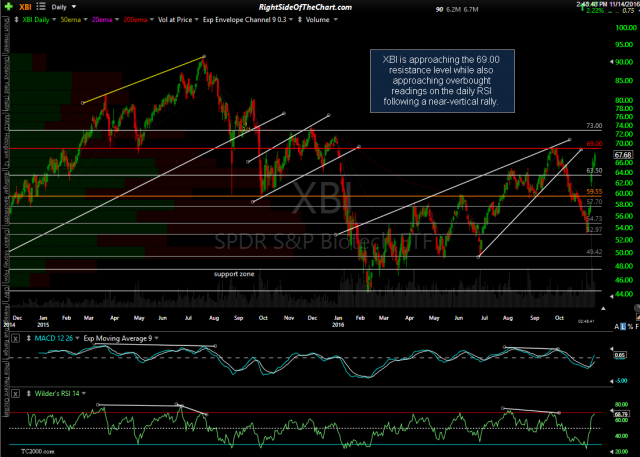Click the 73.00 horizontal level label
The image size is (640, 457).
[x=594, y=126]
